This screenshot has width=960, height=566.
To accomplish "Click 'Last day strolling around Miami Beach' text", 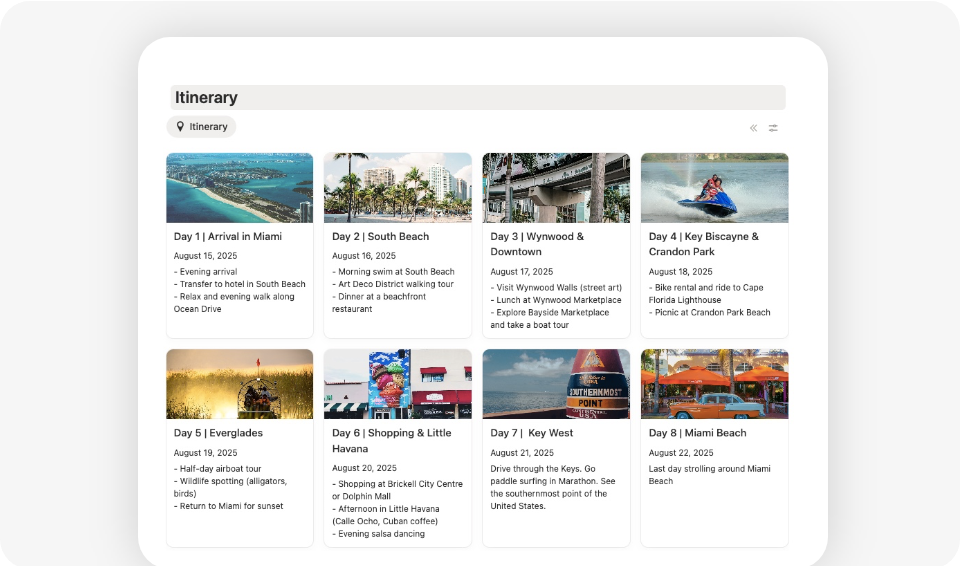I will click(x=710, y=475).
